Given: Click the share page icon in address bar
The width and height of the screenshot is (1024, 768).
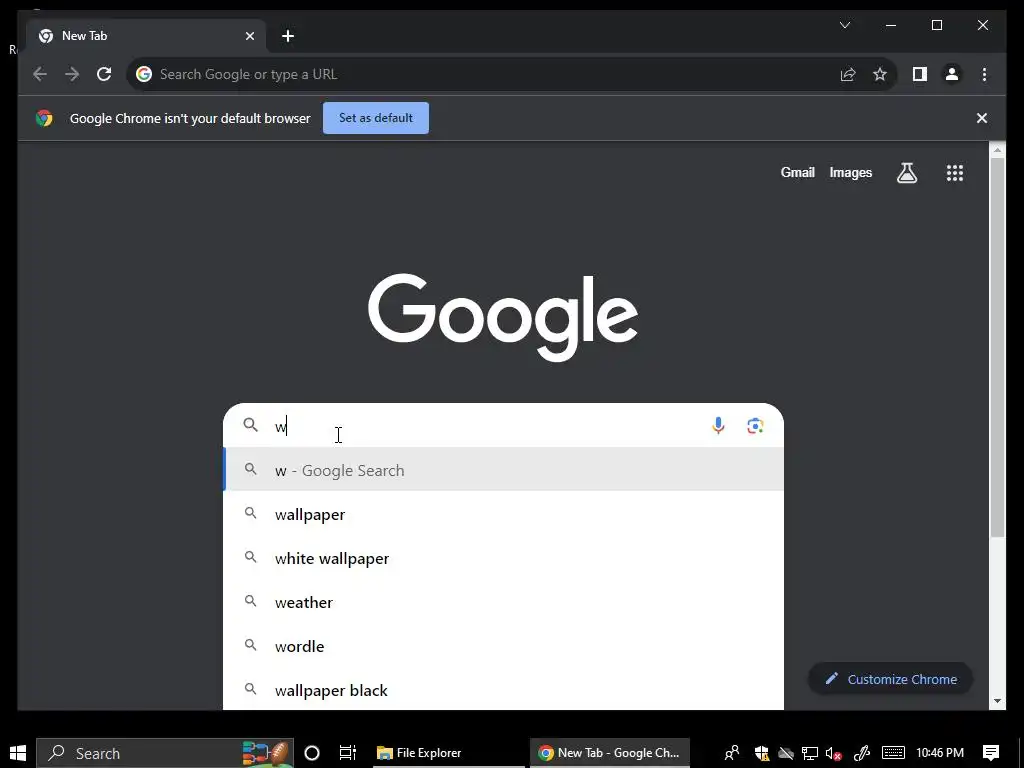Looking at the screenshot, I should 848,74.
